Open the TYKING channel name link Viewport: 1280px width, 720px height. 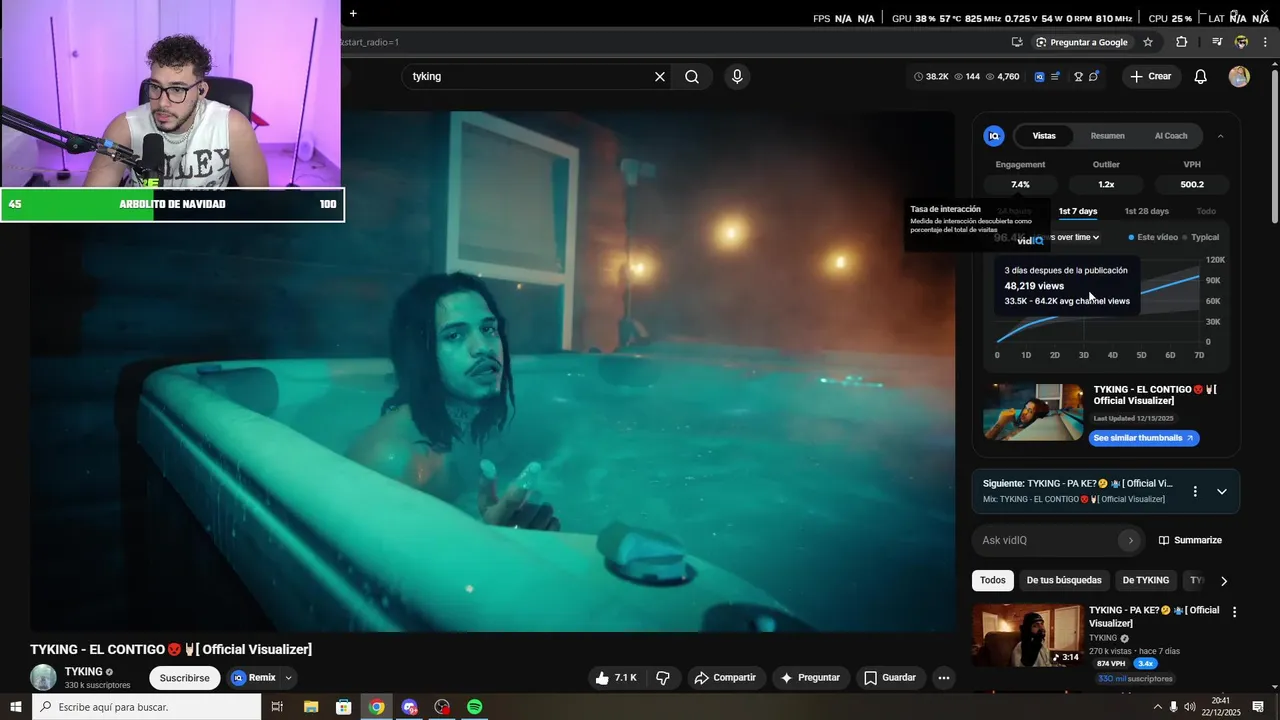pos(84,672)
